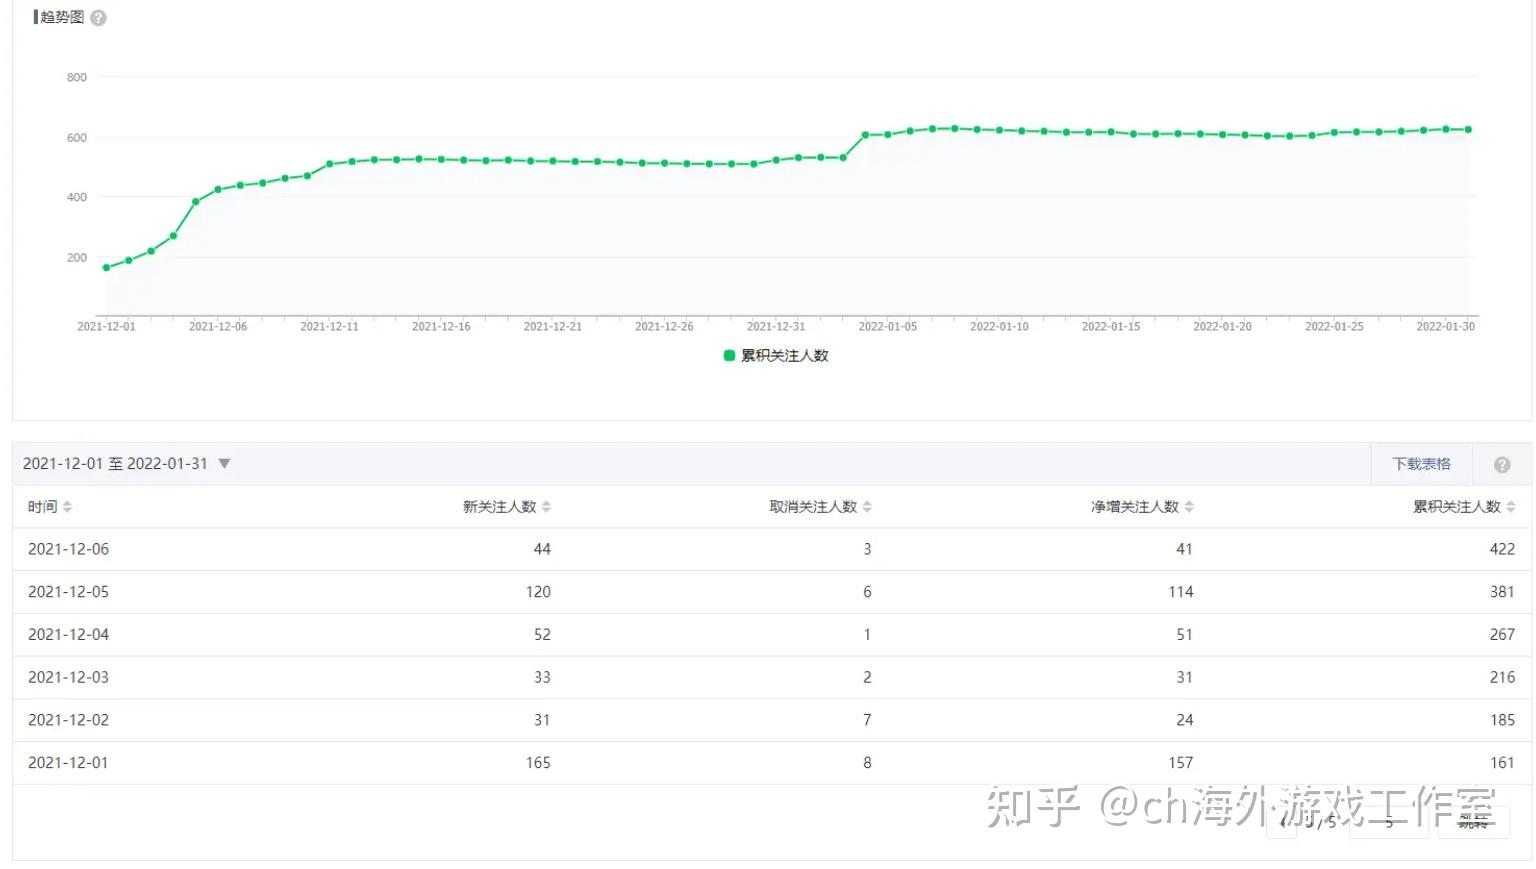Click the chart data point at 2021-12-01
Viewport: 1536px width, 869px height.
pyautogui.click(x=106, y=268)
